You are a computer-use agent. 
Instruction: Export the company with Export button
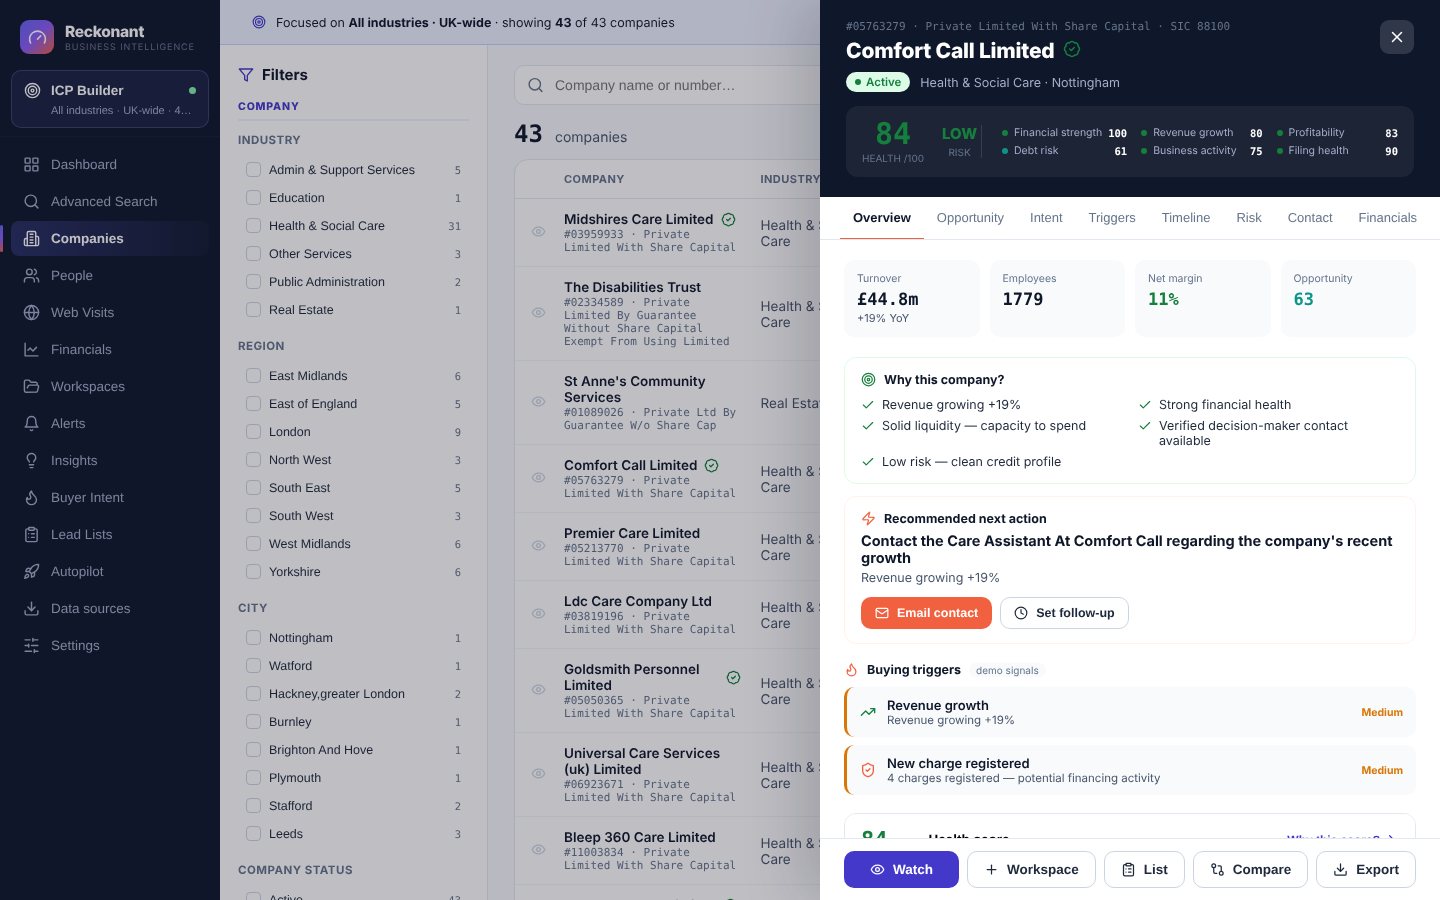pyautogui.click(x=1366, y=869)
